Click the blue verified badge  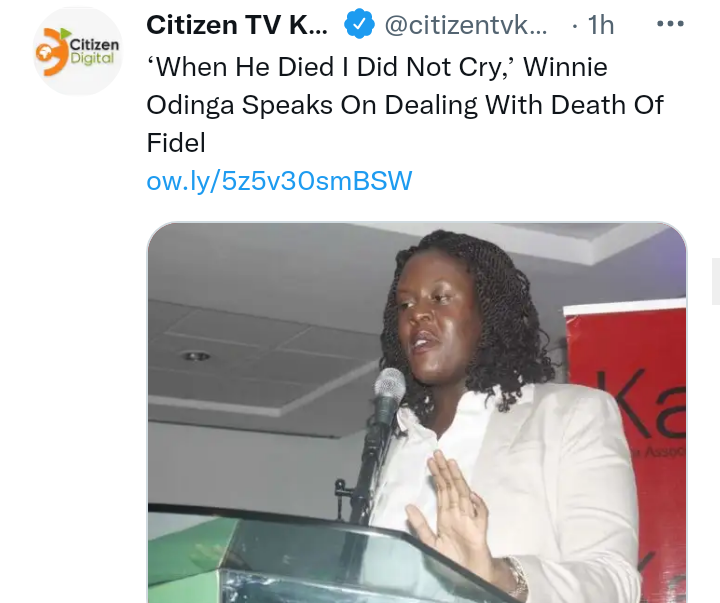click(x=359, y=24)
